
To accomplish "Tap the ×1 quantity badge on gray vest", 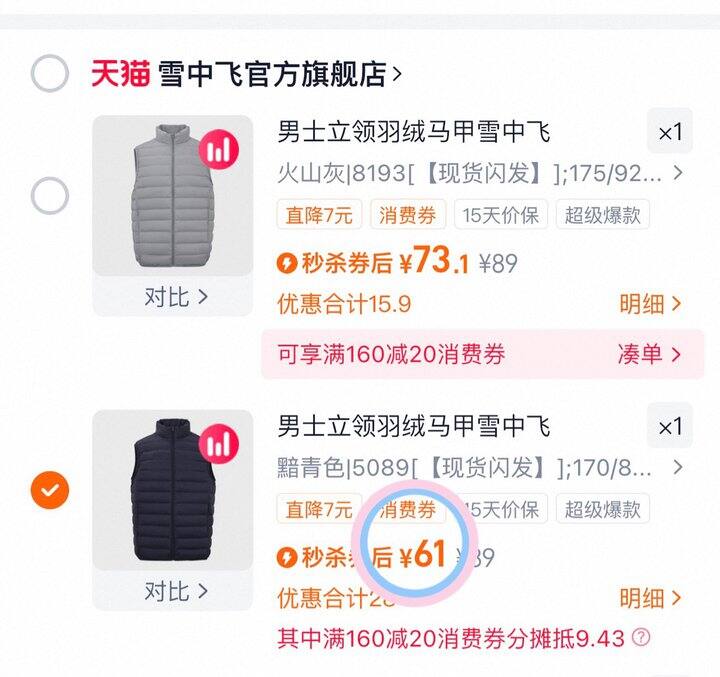I will pyautogui.click(x=669, y=132).
